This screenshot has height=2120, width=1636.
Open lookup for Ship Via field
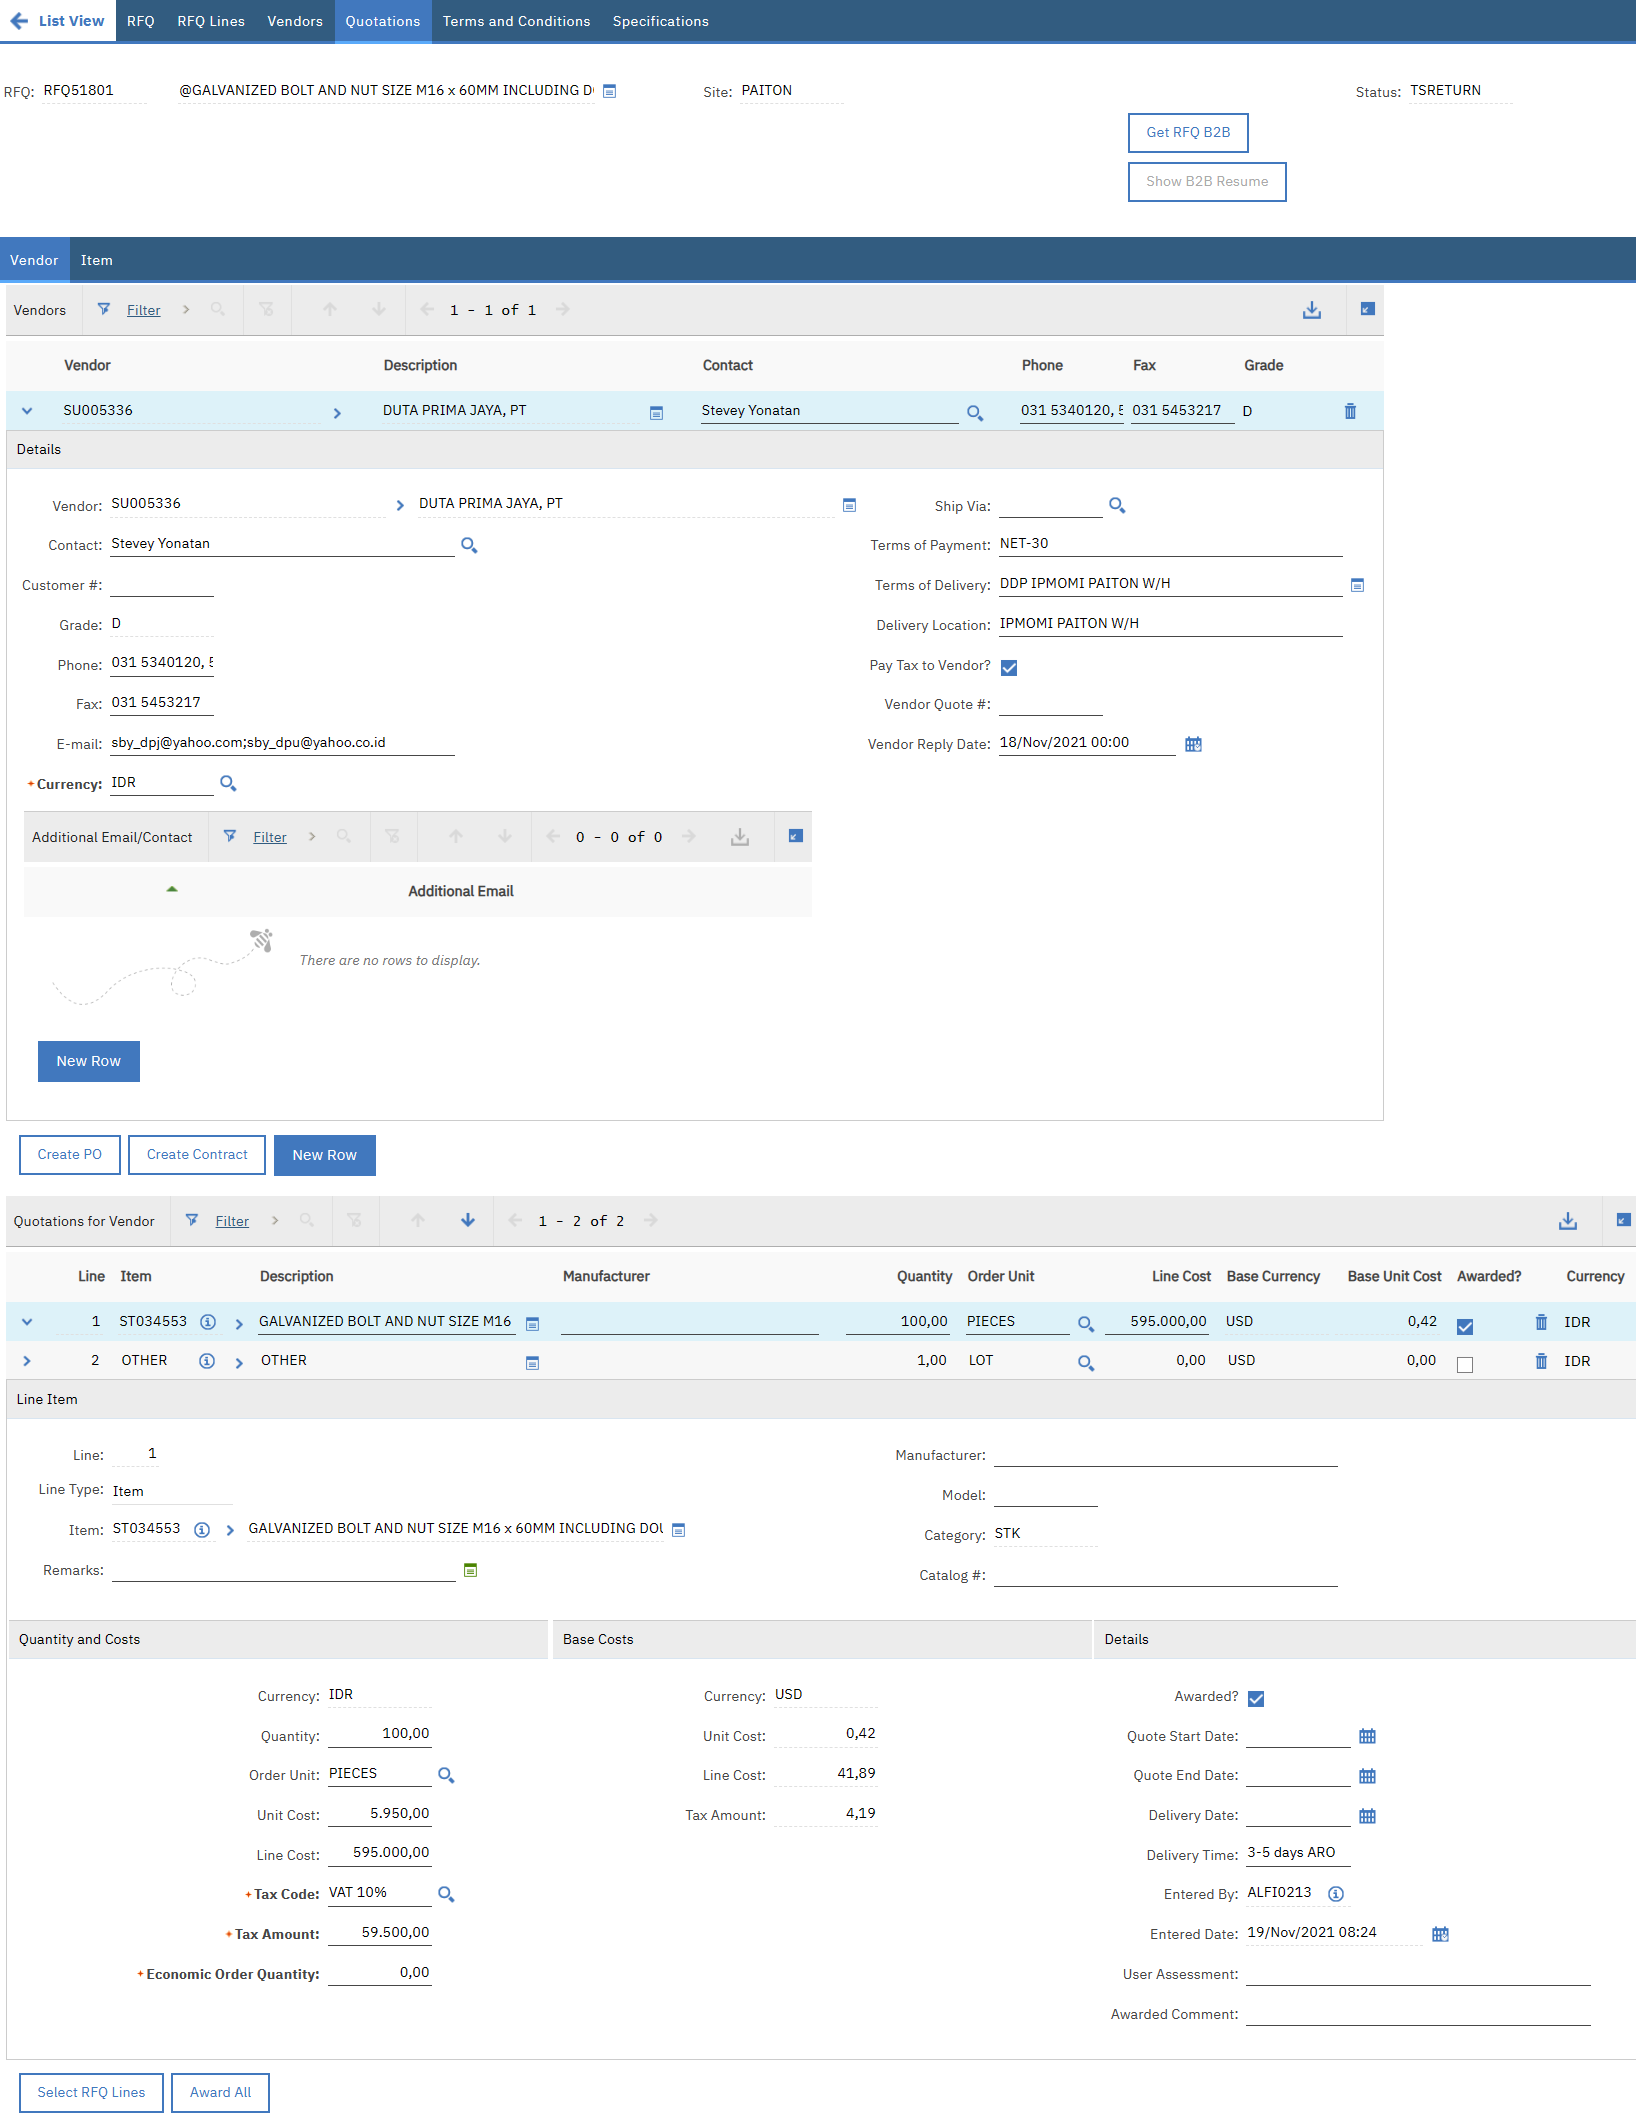coord(1117,506)
